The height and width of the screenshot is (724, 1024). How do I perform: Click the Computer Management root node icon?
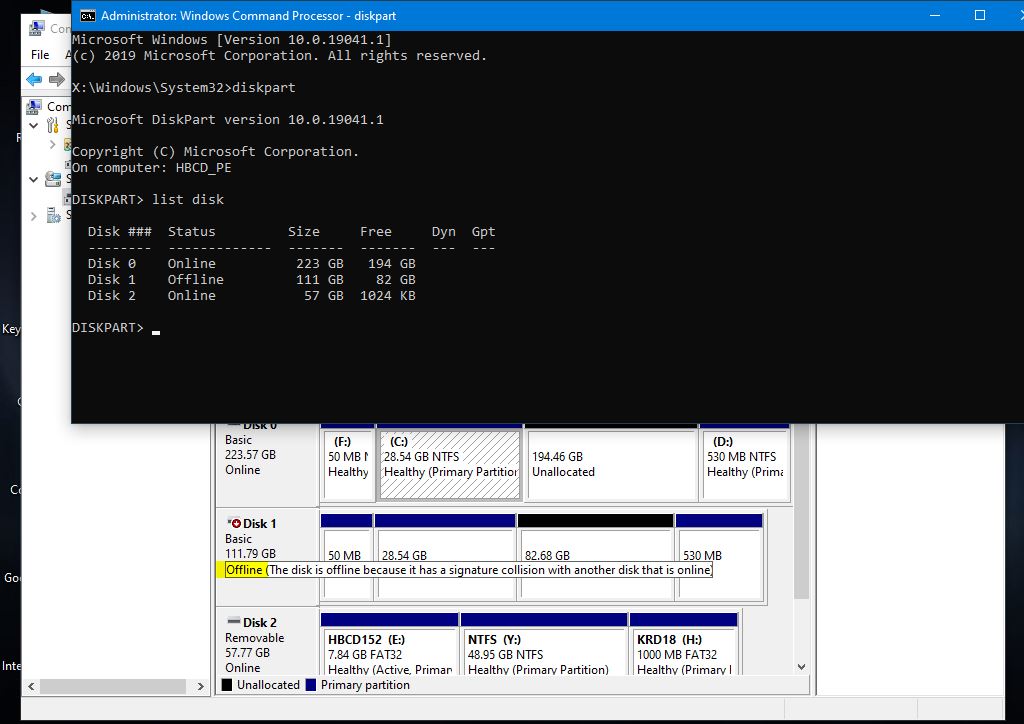[35, 106]
